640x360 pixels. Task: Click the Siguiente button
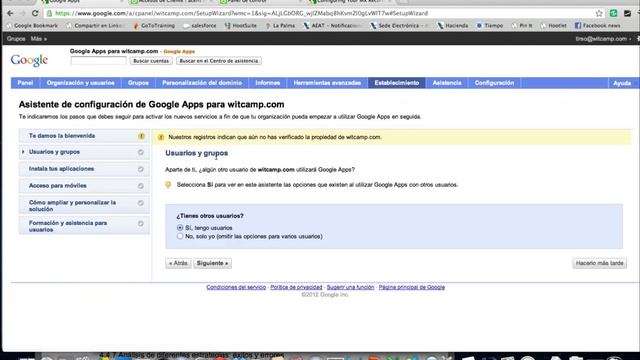tap(212, 263)
